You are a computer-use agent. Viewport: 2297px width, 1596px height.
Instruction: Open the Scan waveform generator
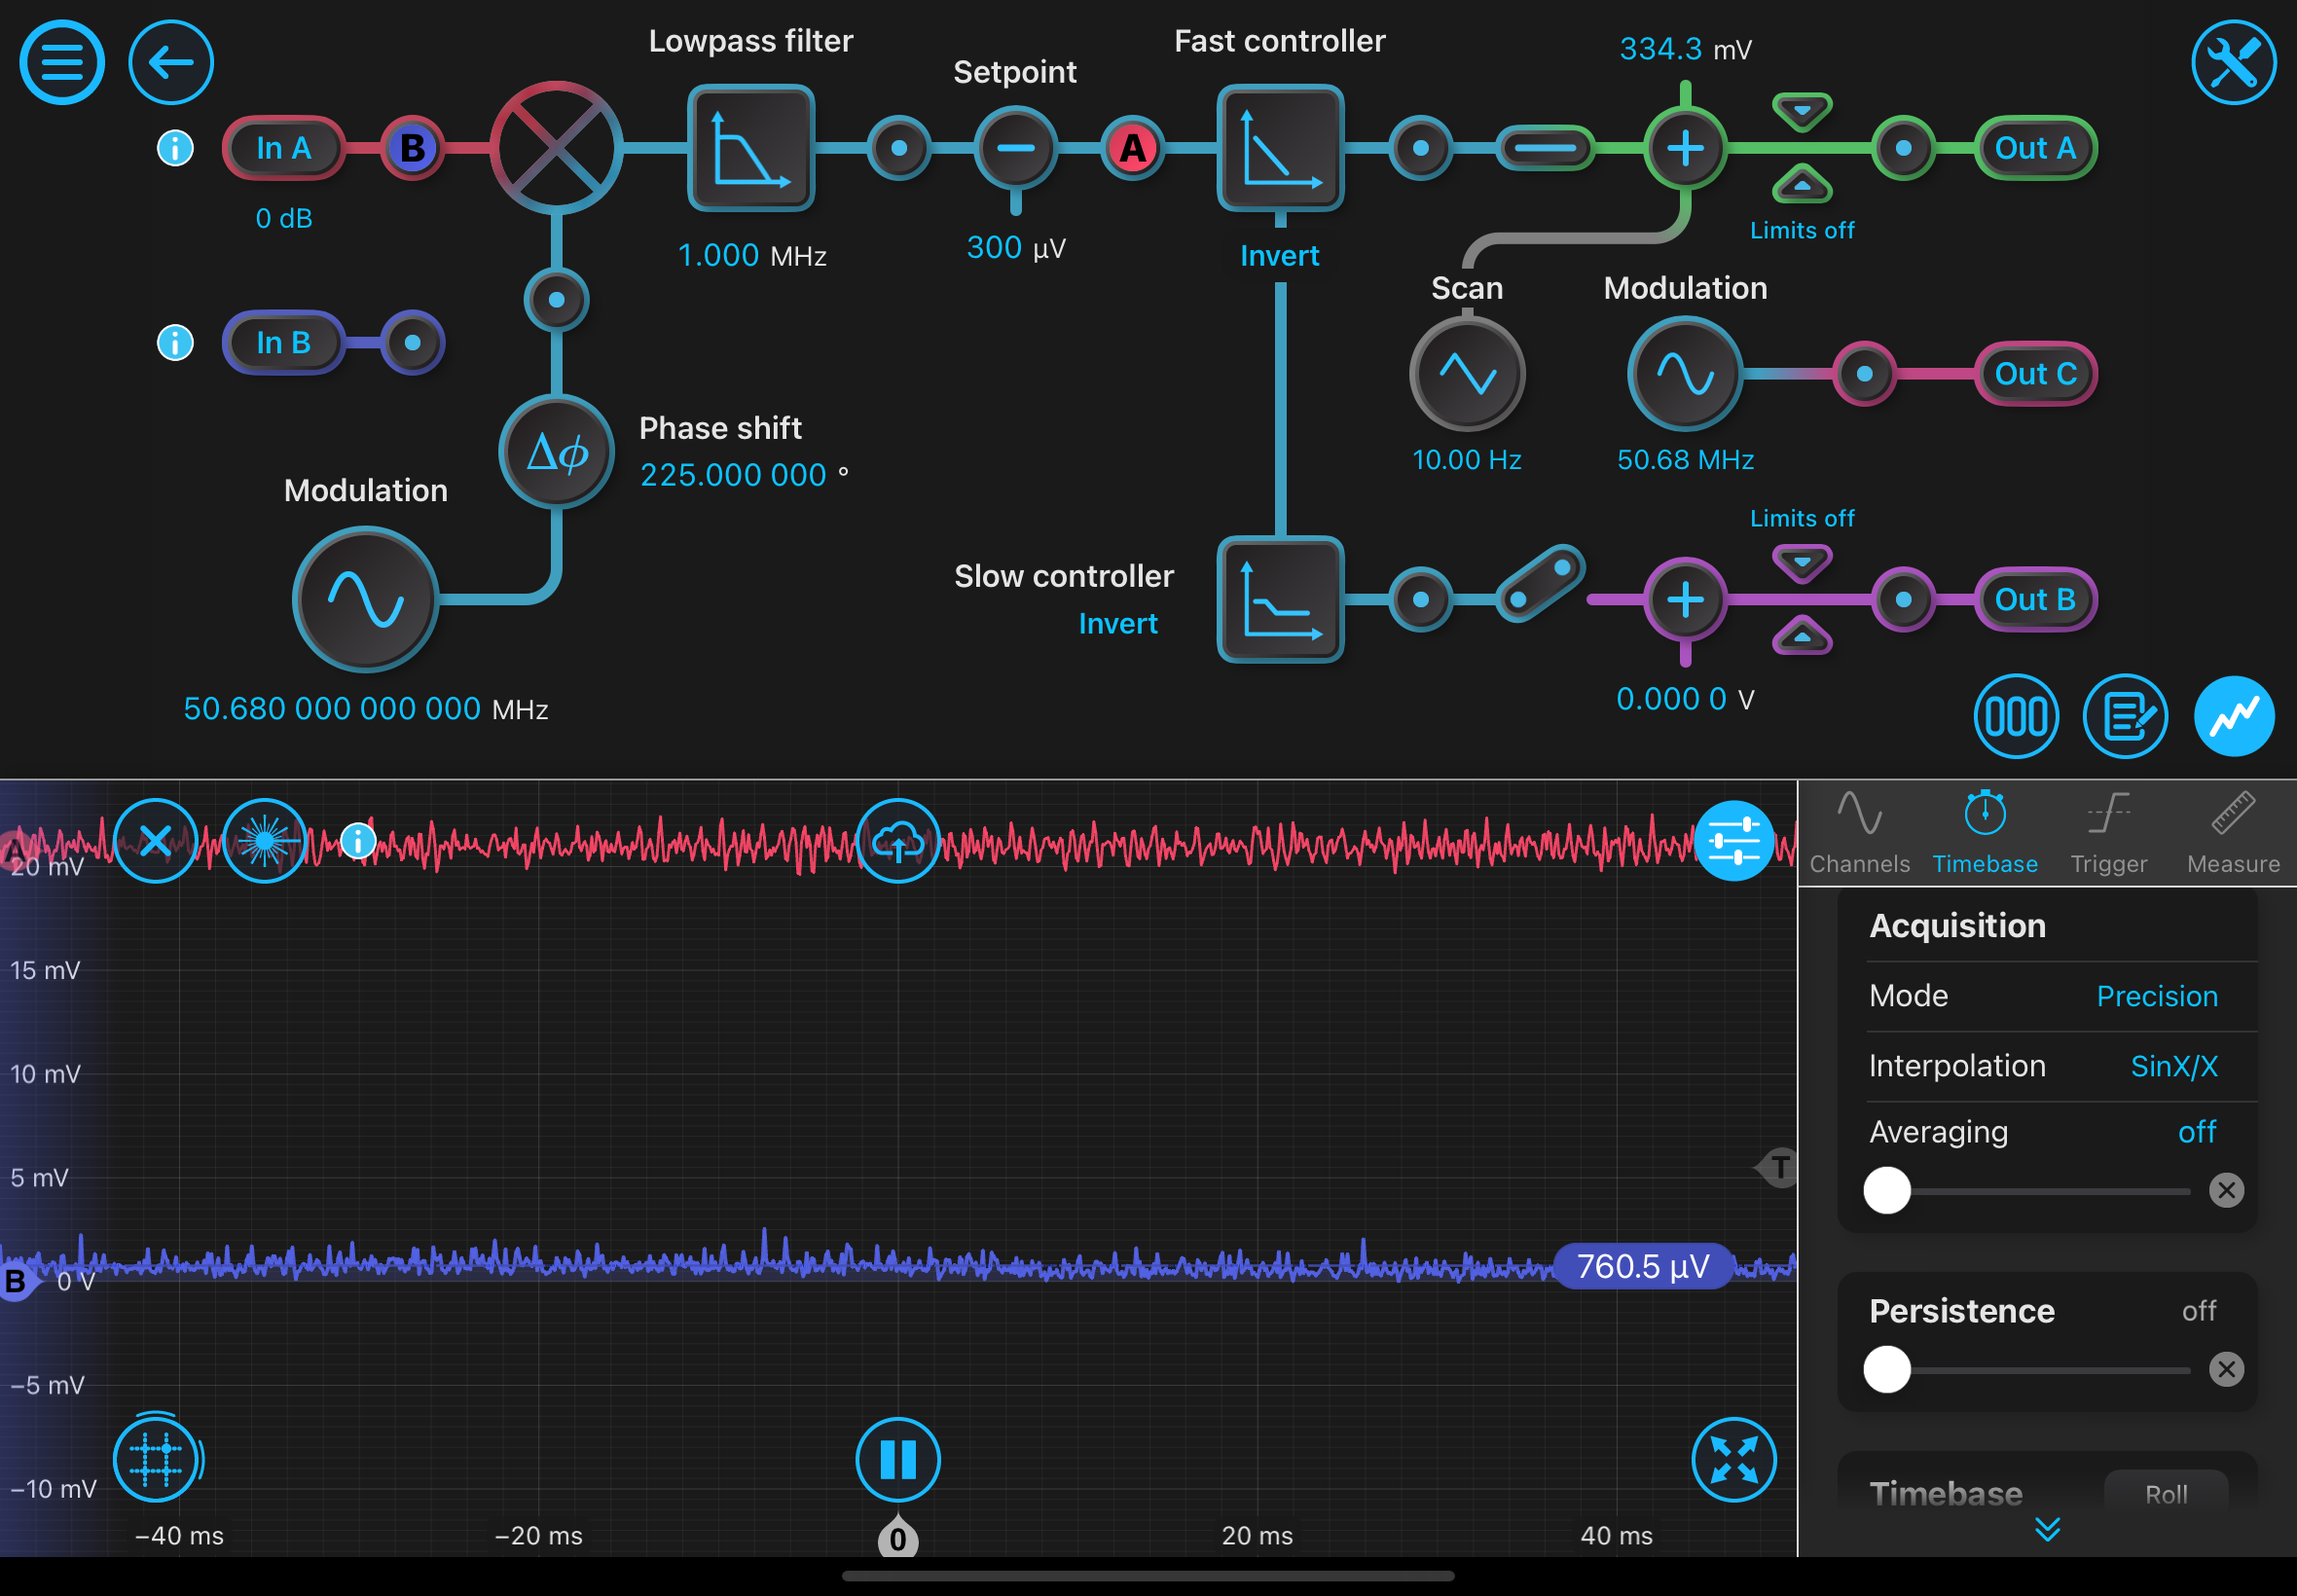1467,374
